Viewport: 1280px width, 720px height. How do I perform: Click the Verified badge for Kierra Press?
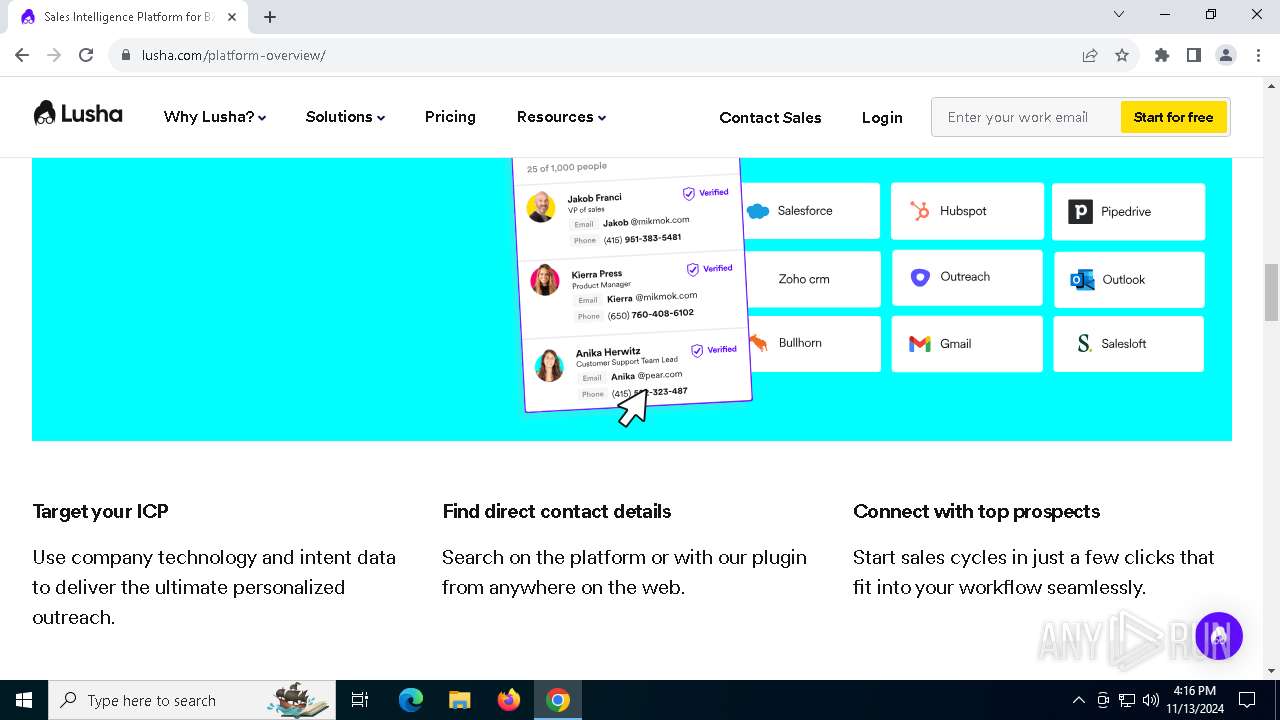(x=709, y=269)
